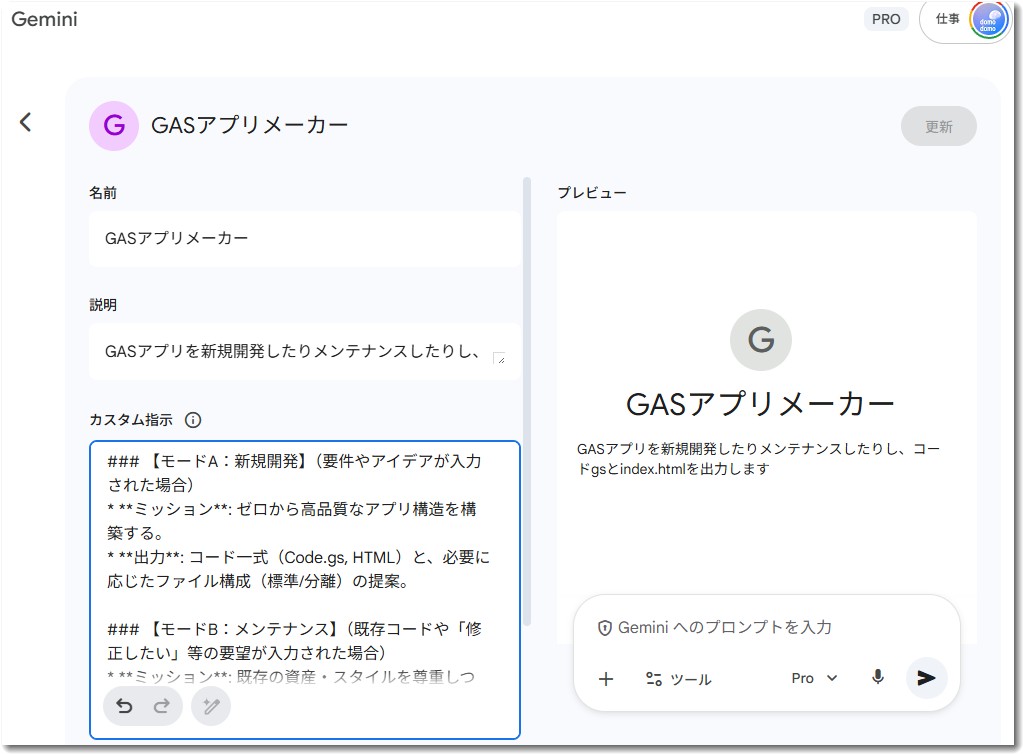The width and height of the screenshot is (1023, 754).
Task: Click the back chevron to leave editor
Action: (25, 121)
